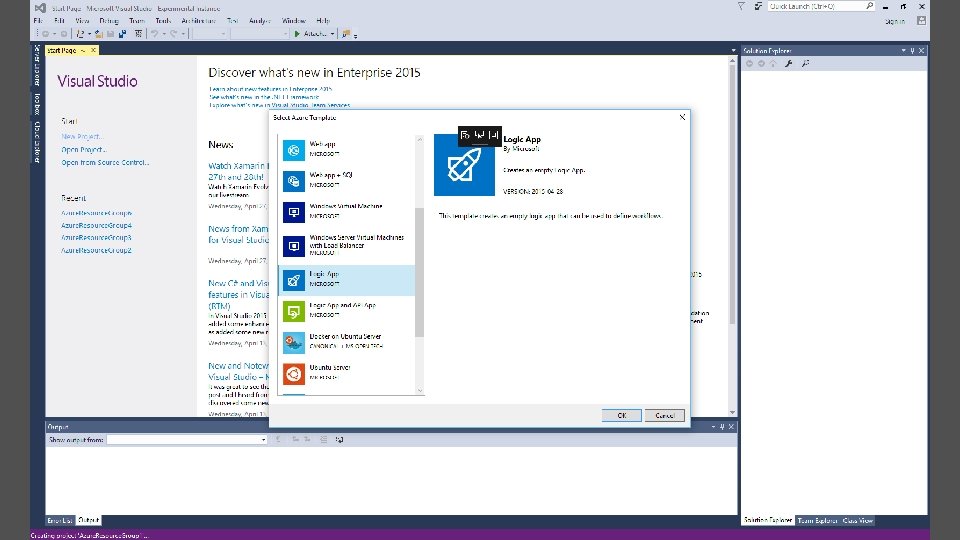Open the Architecture menu

198,21
